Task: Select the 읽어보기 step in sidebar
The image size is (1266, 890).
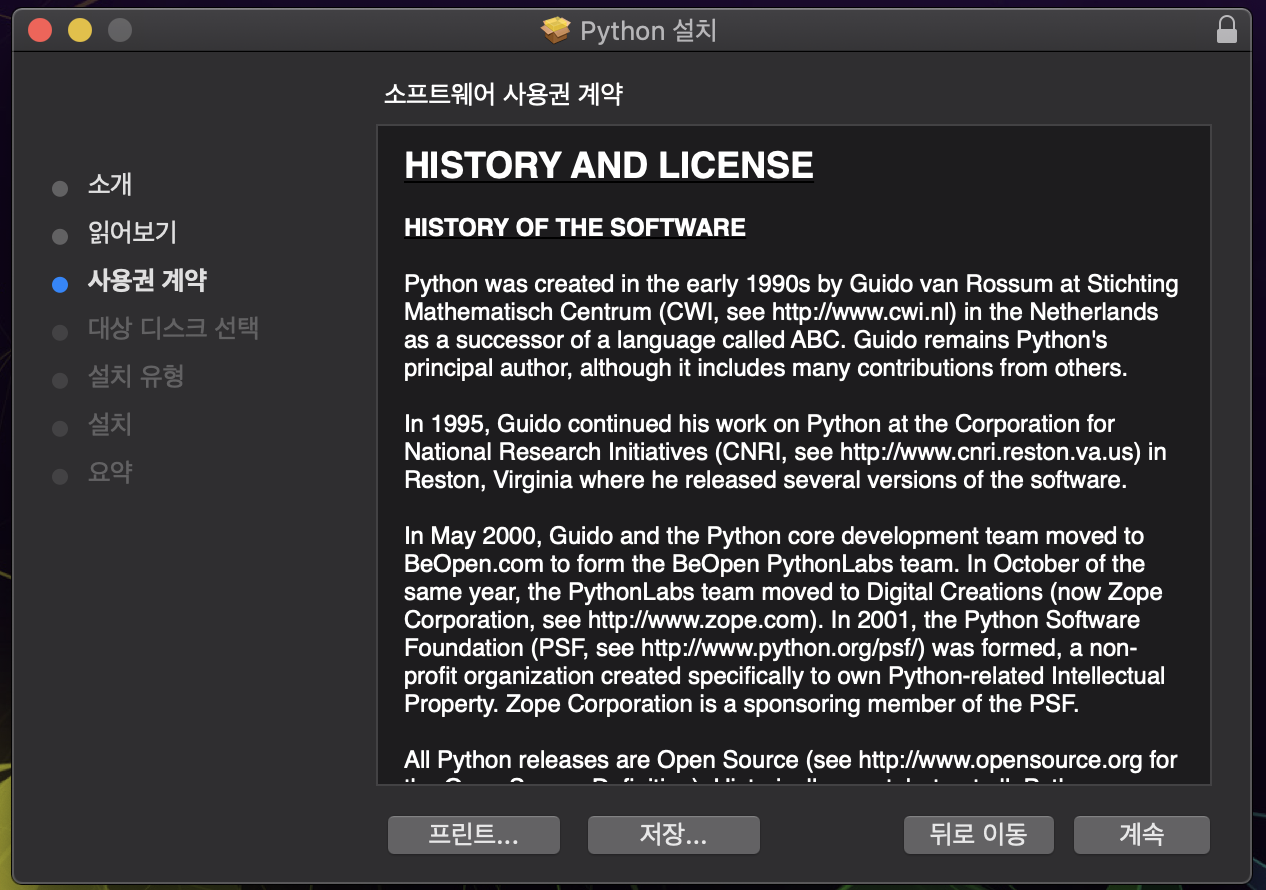Action: click(x=132, y=233)
